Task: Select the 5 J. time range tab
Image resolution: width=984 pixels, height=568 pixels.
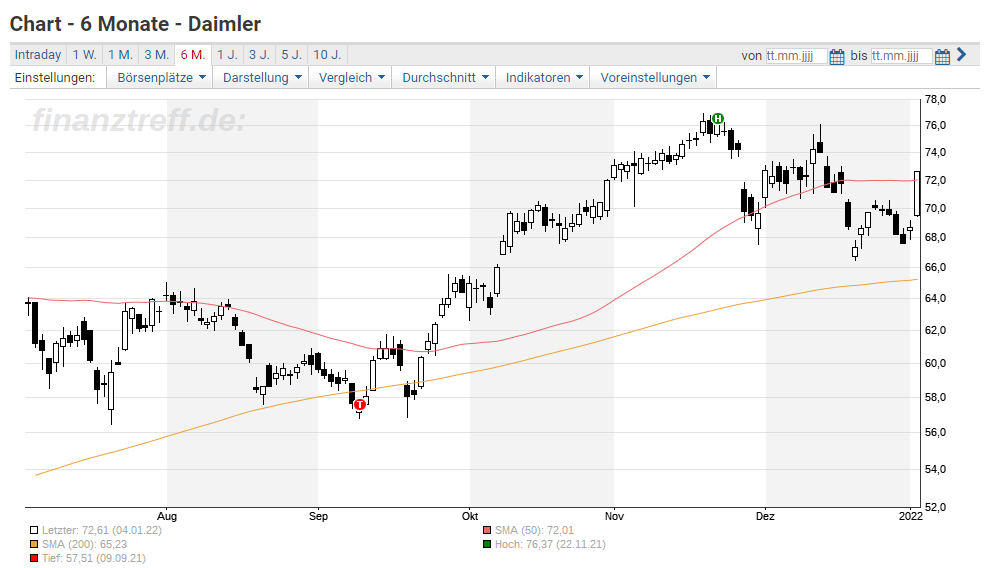Action: [292, 55]
